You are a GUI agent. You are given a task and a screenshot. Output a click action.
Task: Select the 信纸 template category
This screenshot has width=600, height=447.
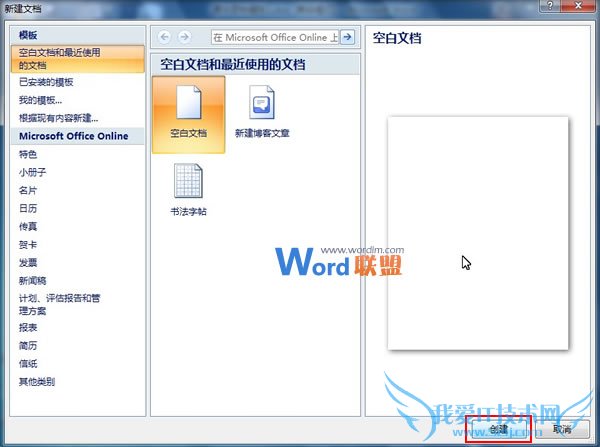pos(28,364)
